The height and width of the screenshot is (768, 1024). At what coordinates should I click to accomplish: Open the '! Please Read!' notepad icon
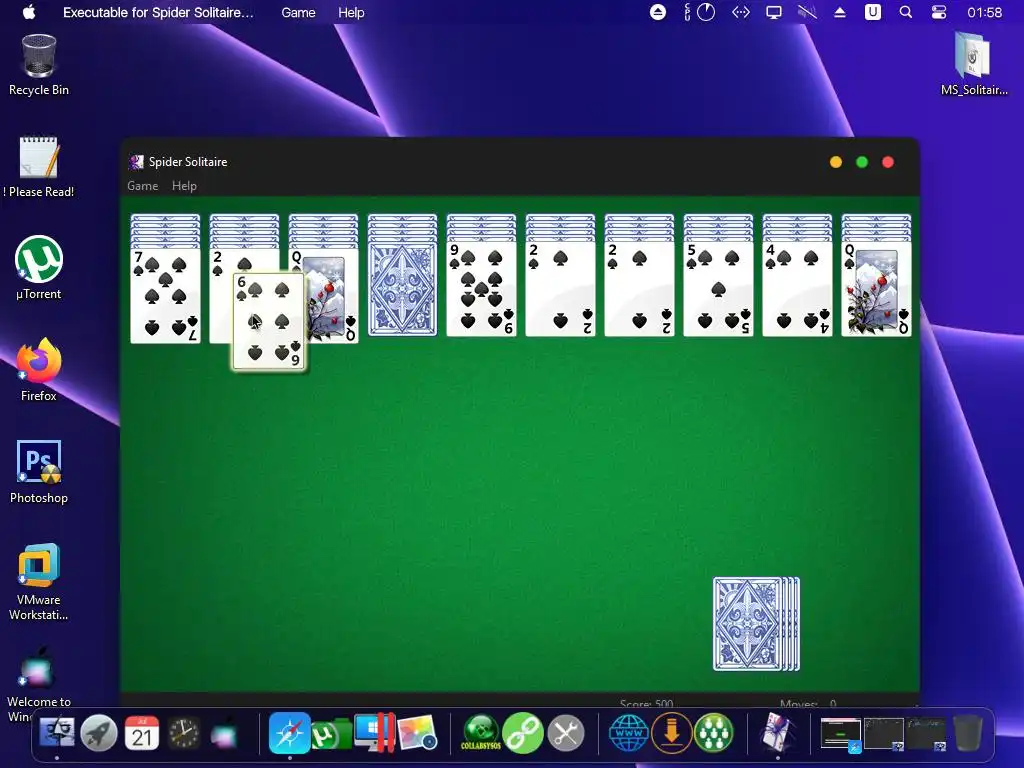39,167
